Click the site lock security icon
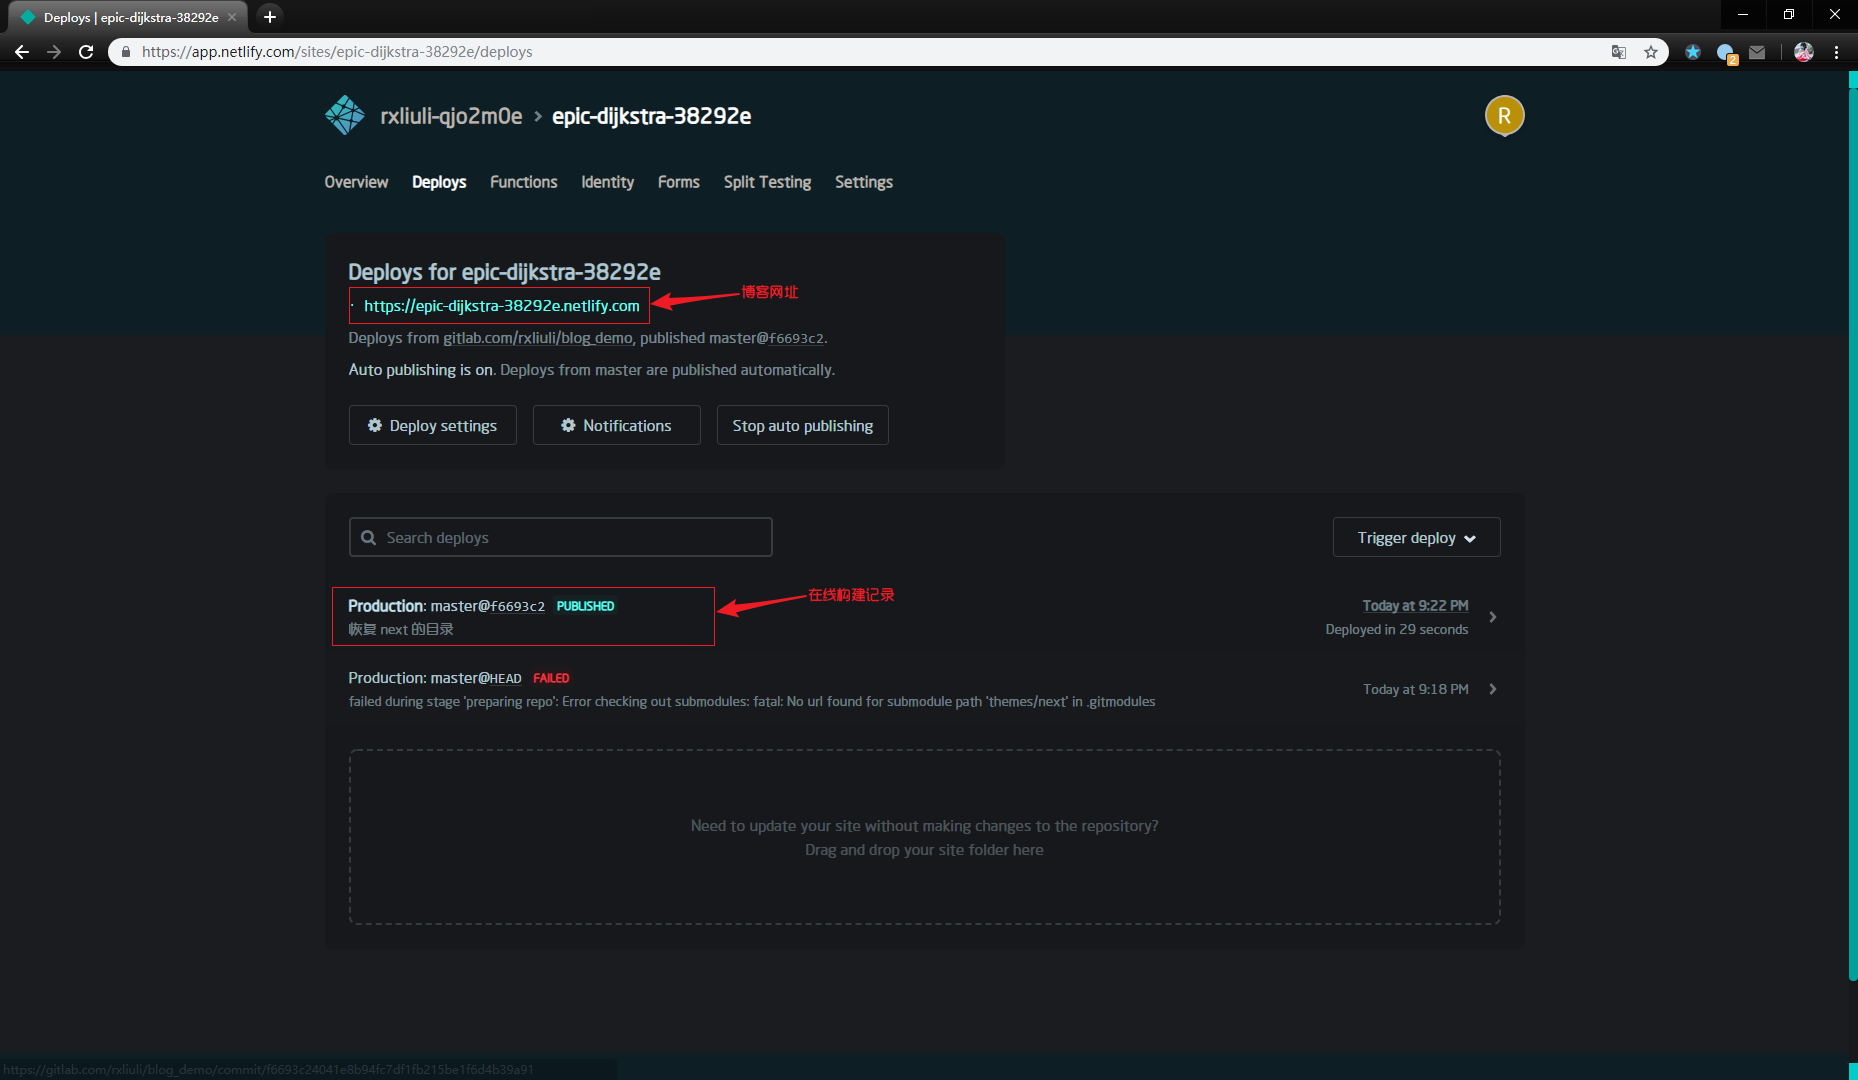This screenshot has width=1858, height=1080. pos(125,52)
